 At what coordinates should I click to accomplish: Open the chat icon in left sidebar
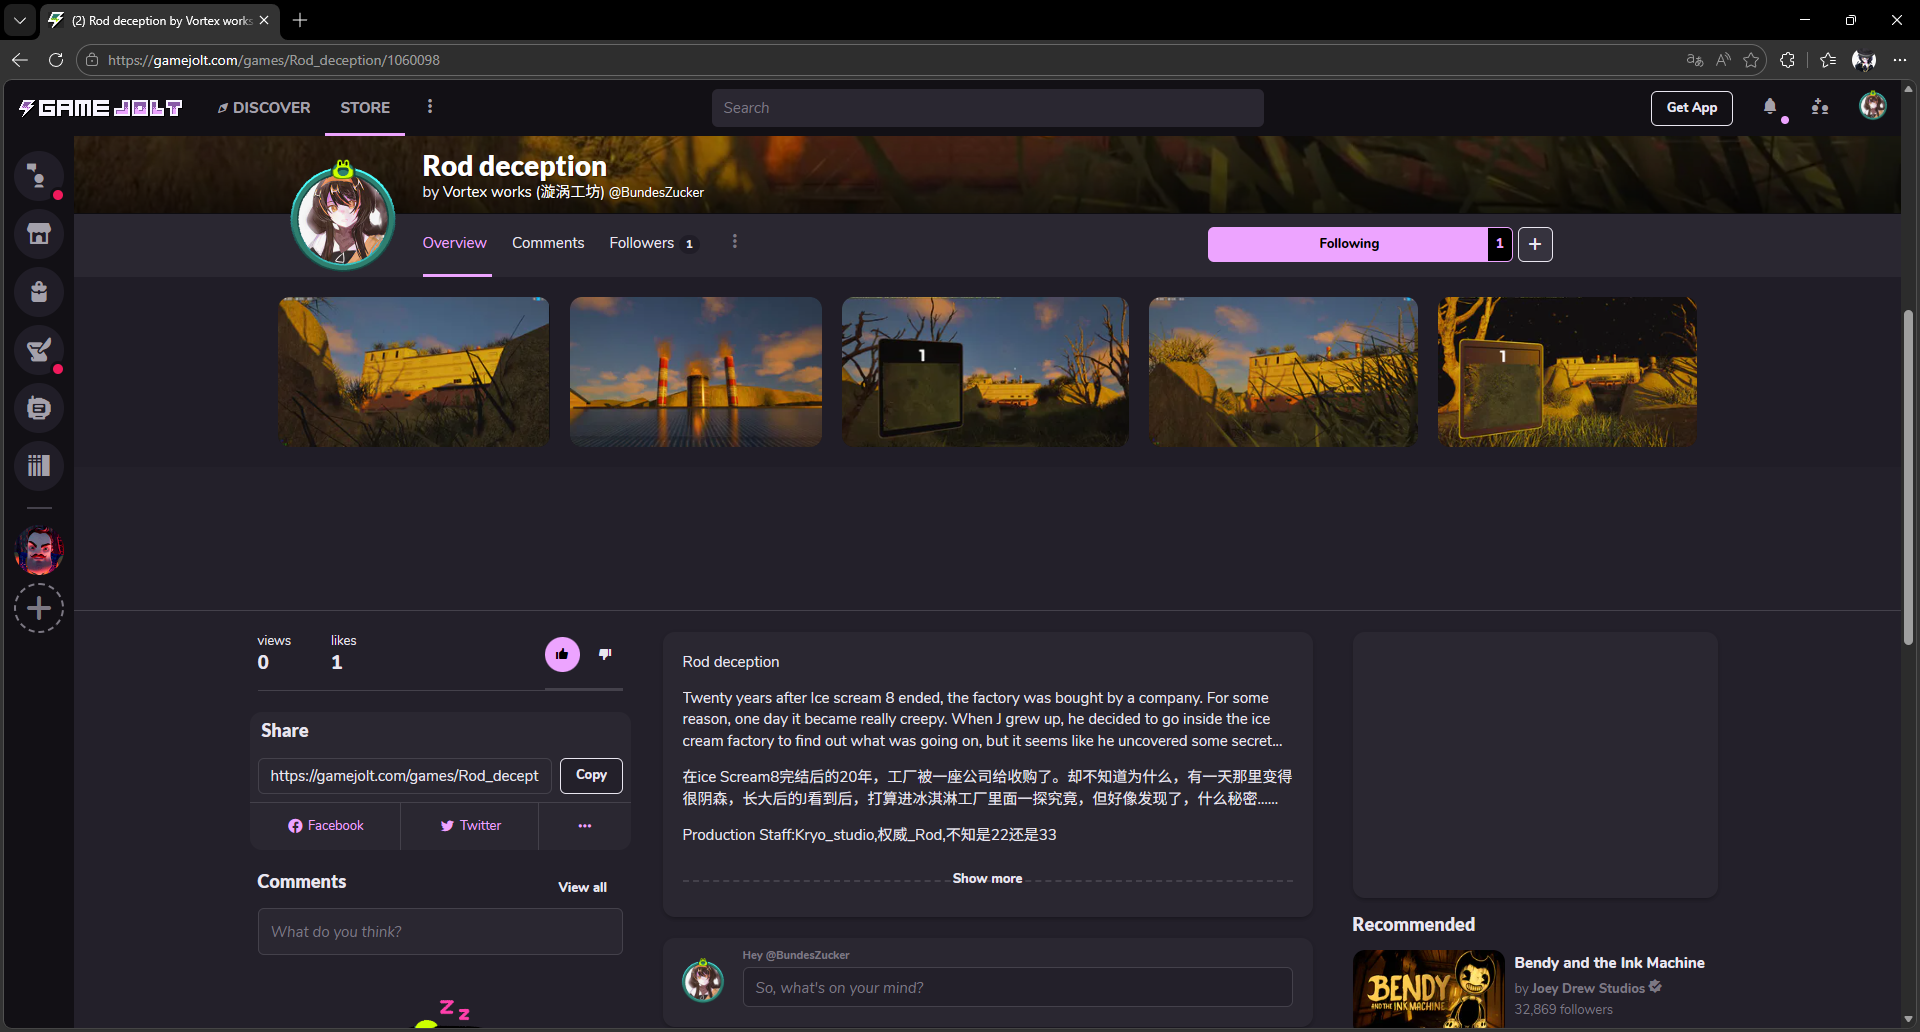click(x=39, y=177)
